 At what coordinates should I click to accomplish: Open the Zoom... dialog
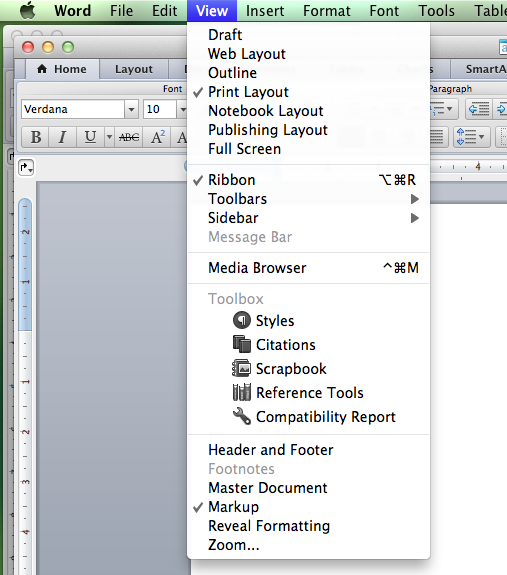pyautogui.click(x=308, y=545)
